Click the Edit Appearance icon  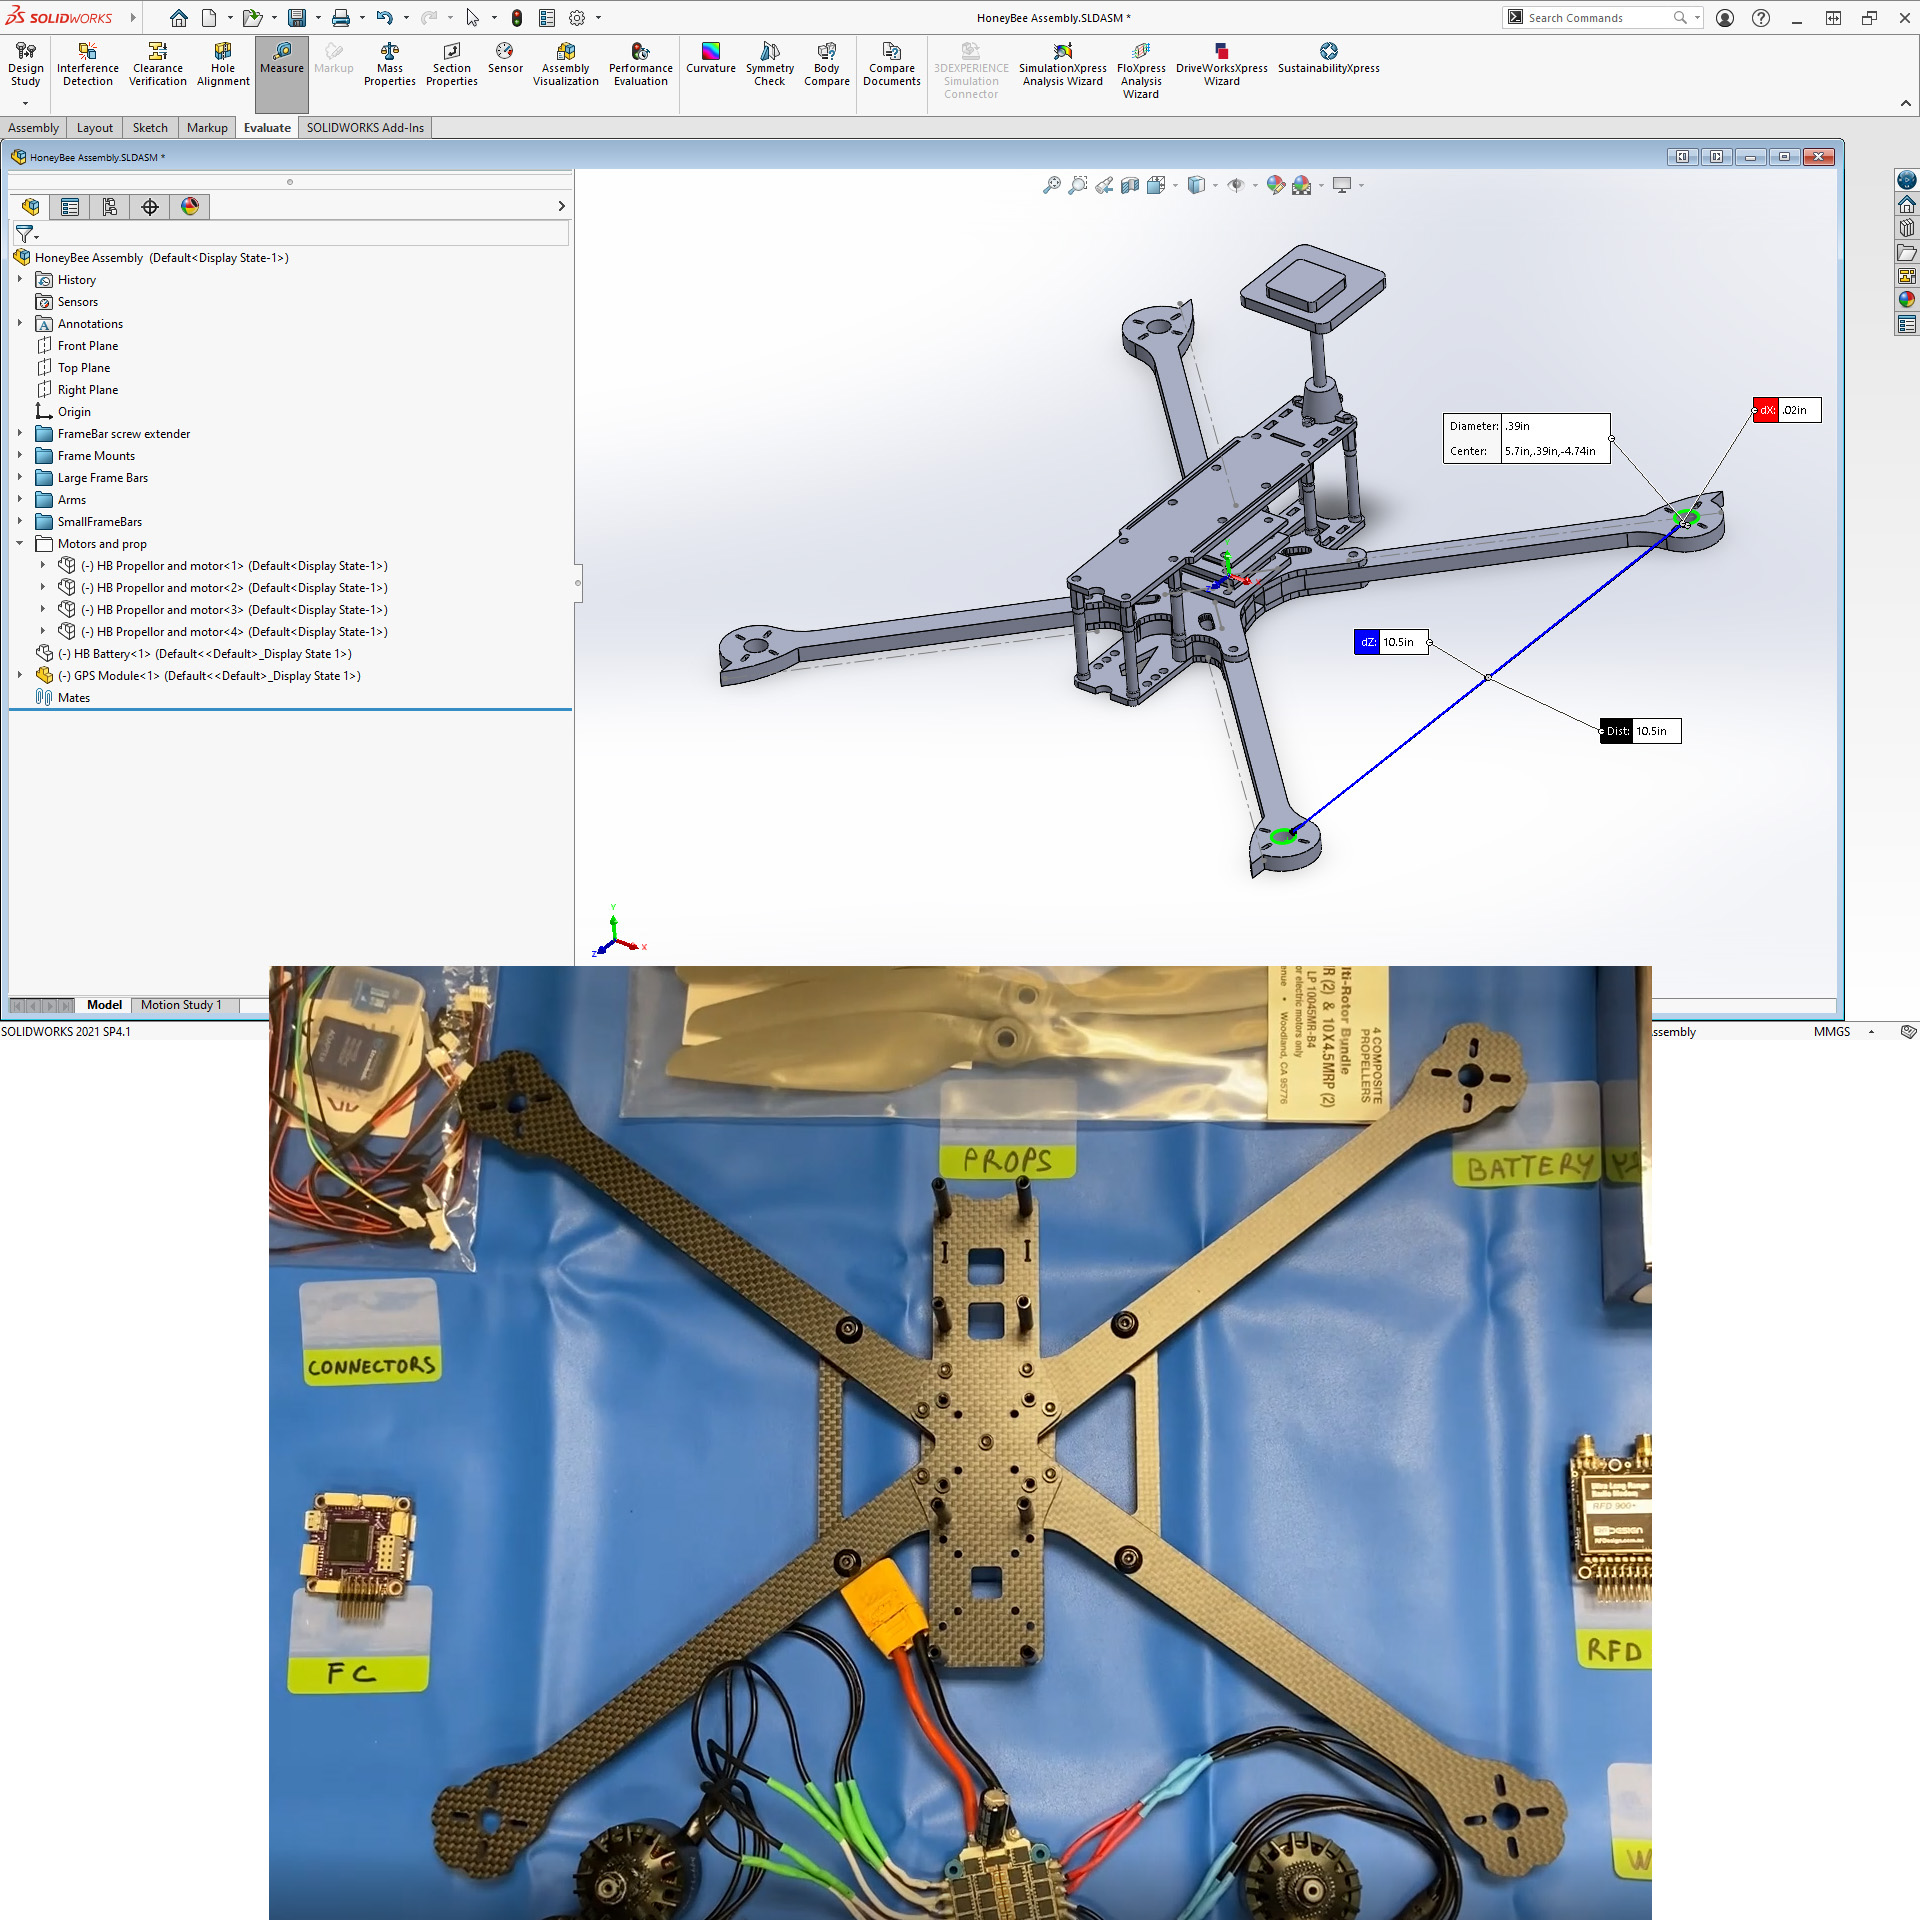point(1275,185)
